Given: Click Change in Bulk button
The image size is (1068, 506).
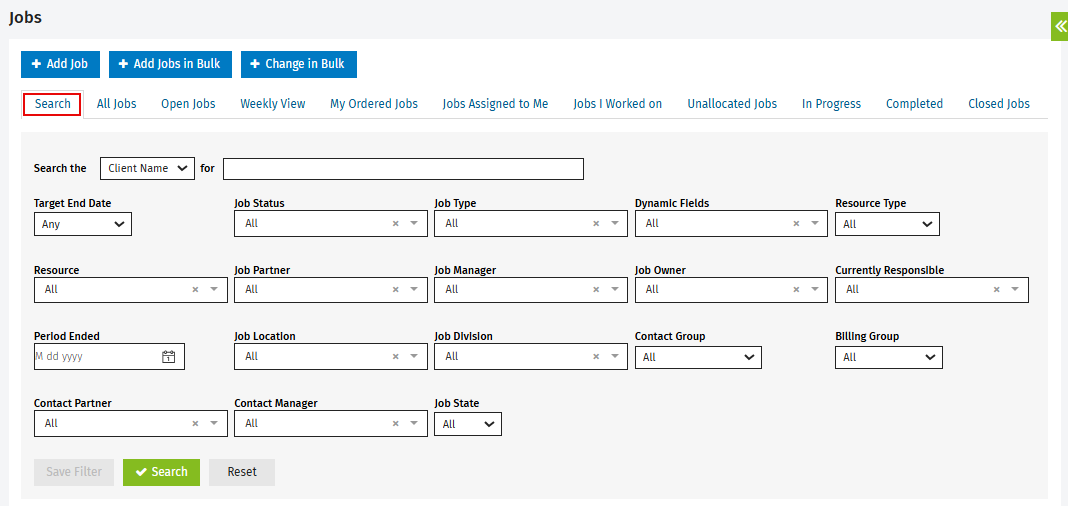Looking at the screenshot, I should (298, 64).
